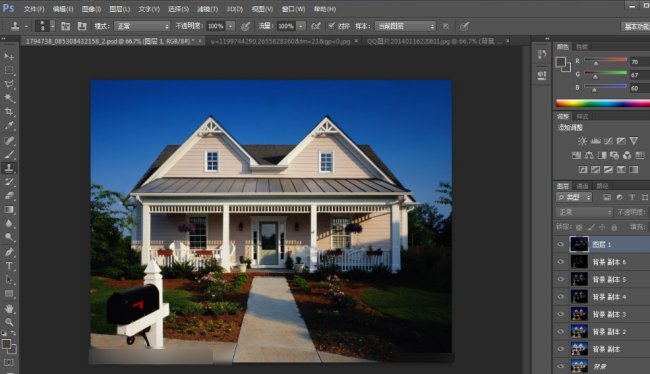The height and width of the screenshot is (374, 650).
Task: Add a Brightness/Contrast adjustment
Action: point(582,141)
